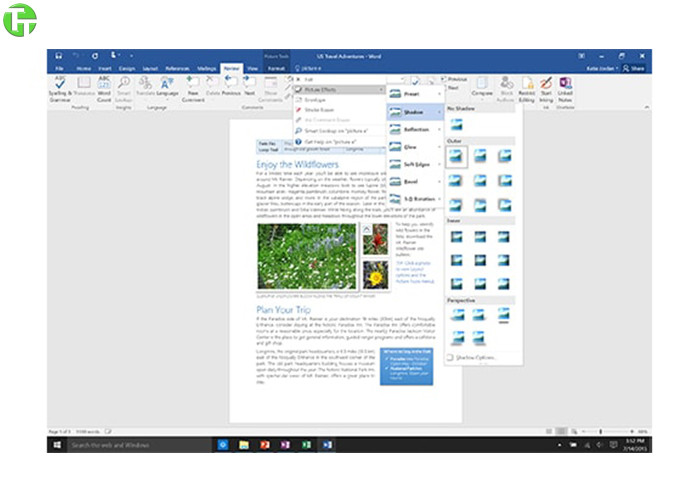Screen dimensions: 700x500
Task: Choose Smart Lookup on "picture a"
Action: 339,131
